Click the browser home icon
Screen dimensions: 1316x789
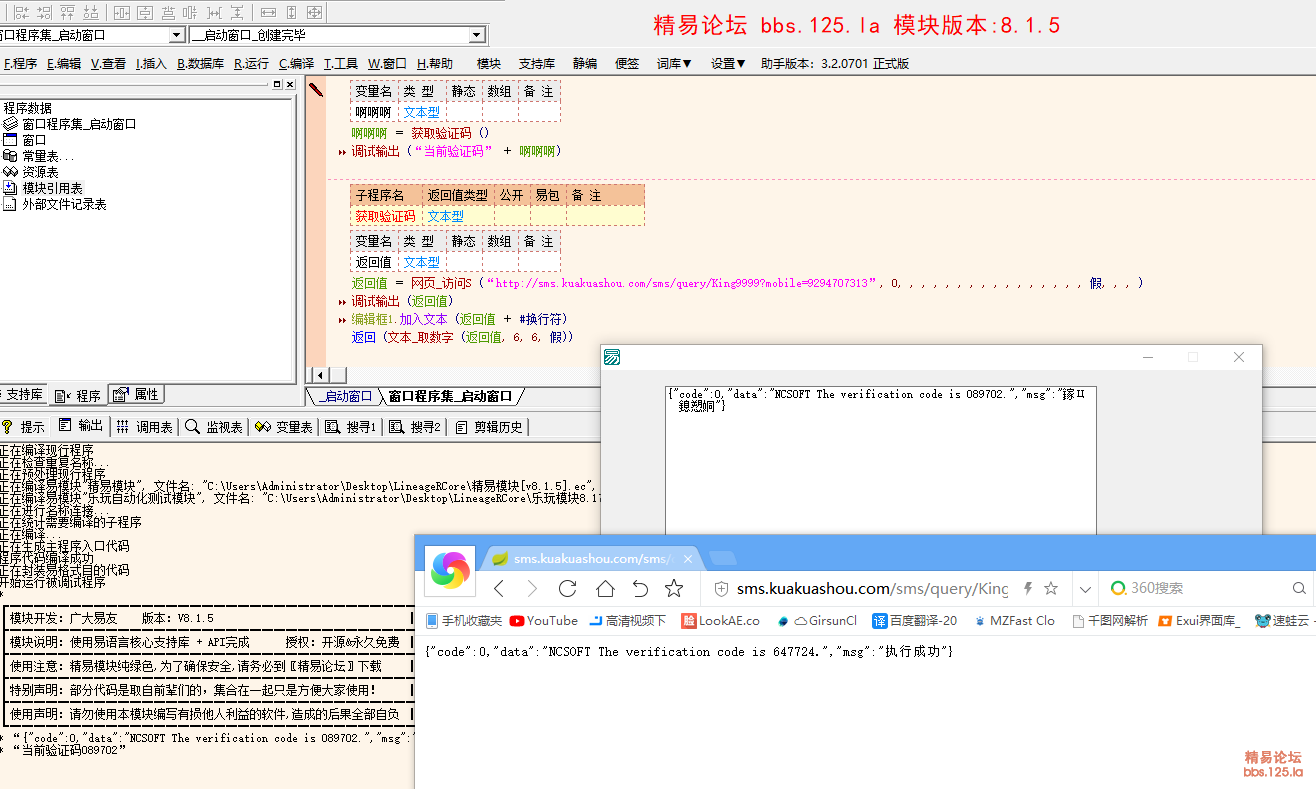coord(605,589)
